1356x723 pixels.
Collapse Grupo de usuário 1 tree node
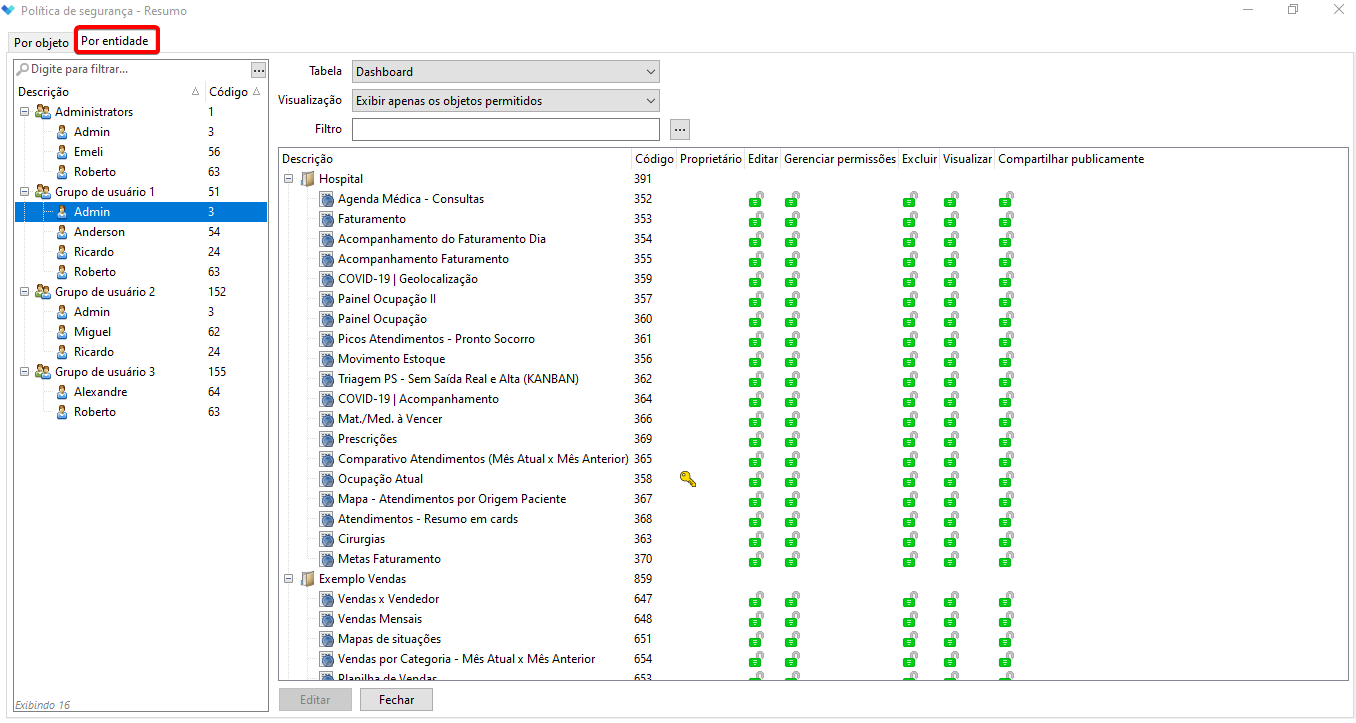pos(24,192)
